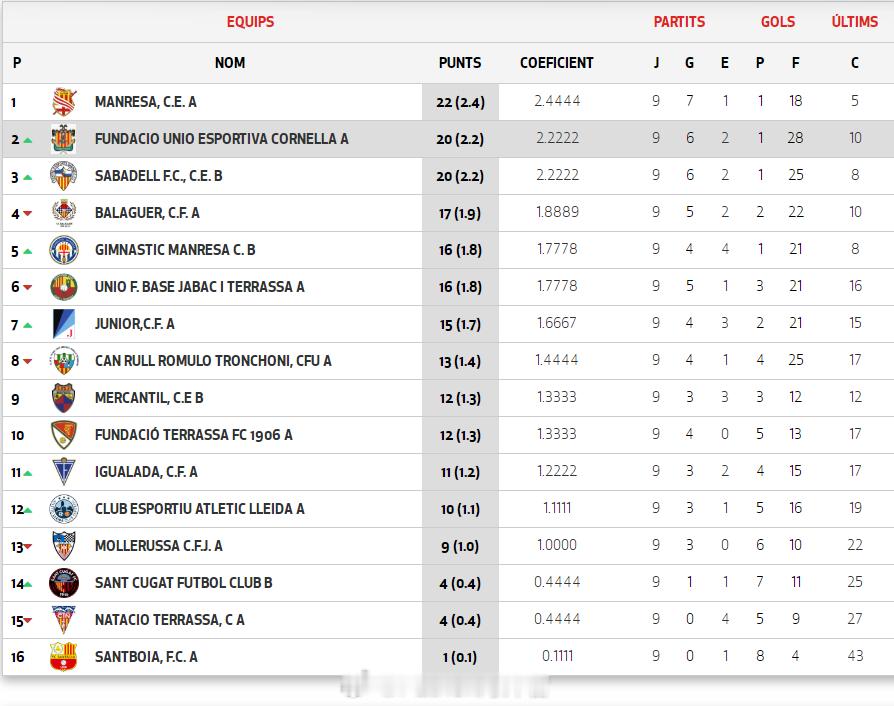Open the MOLLERUSSA C.F.J. A team page
Image resolution: width=894 pixels, height=706 pixels.
pyautogui.click(x=159, y=546)
